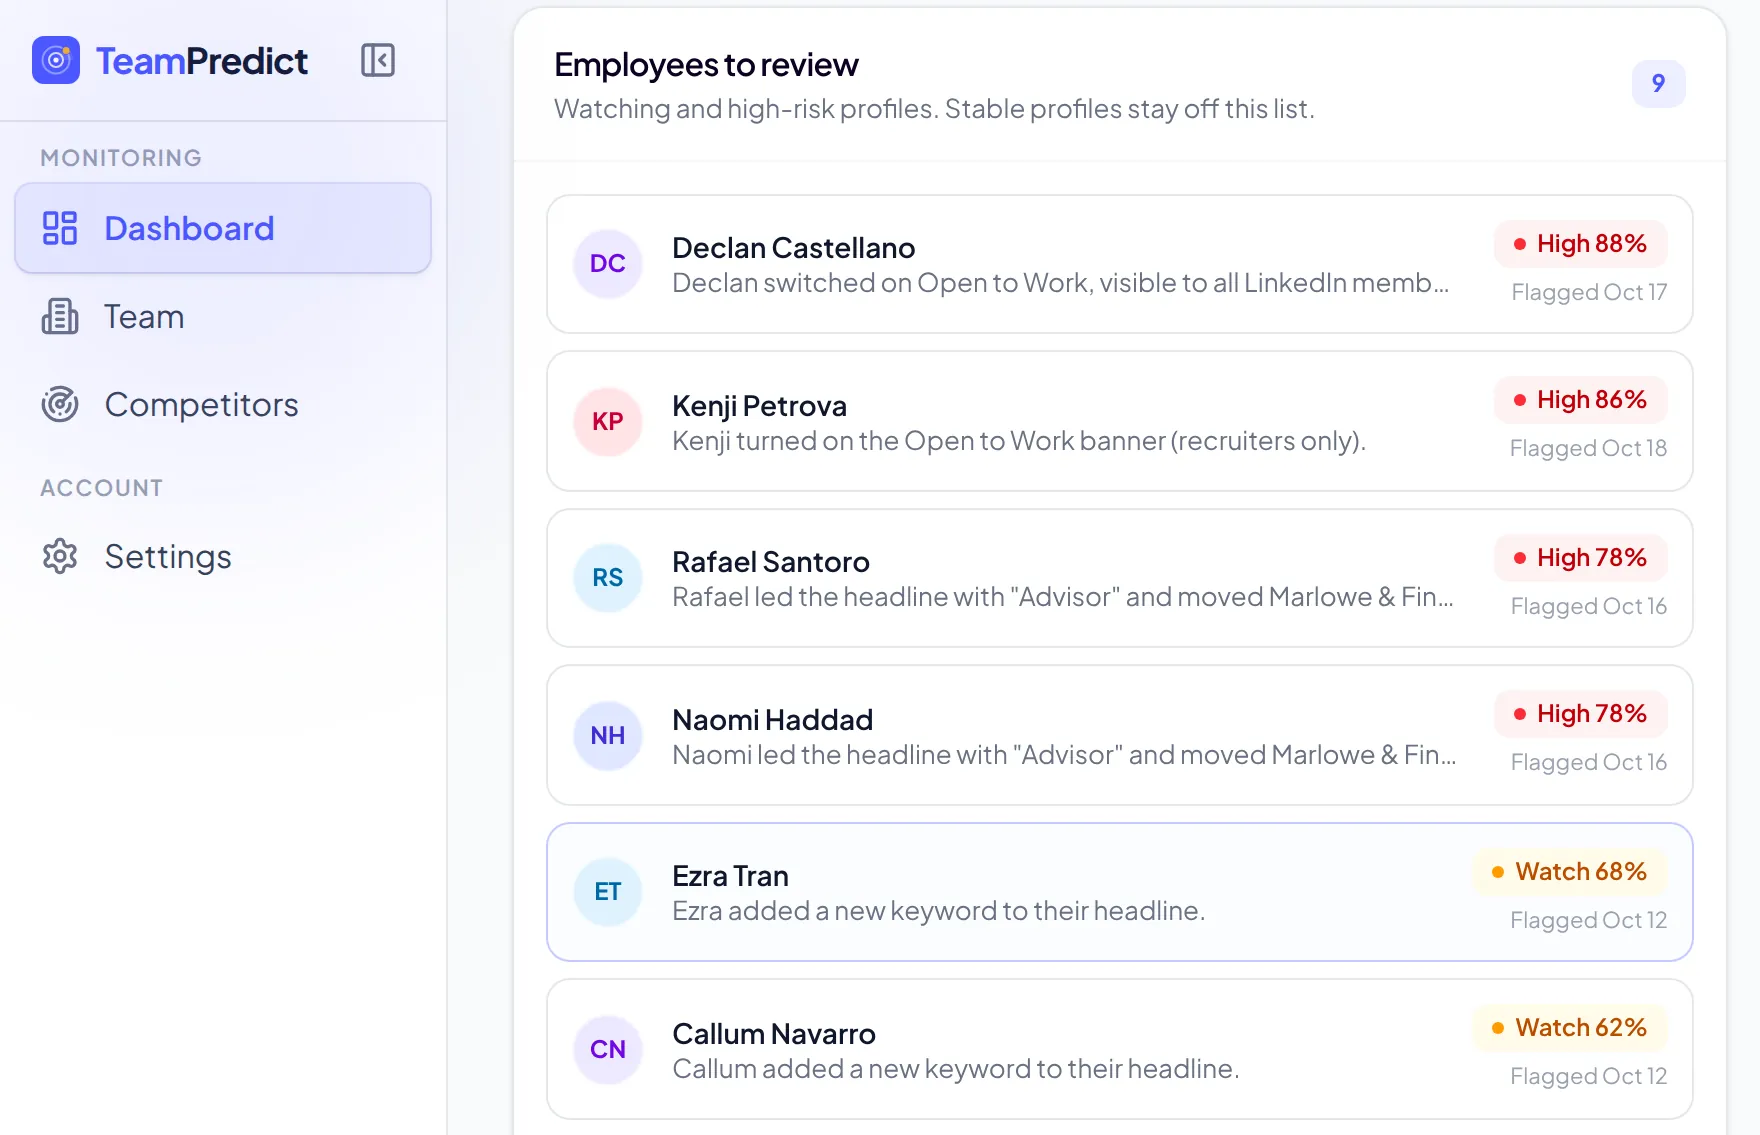Open Naomi Haddad's profile name
Screen dimensions: 1760x1135
[773, 719]
